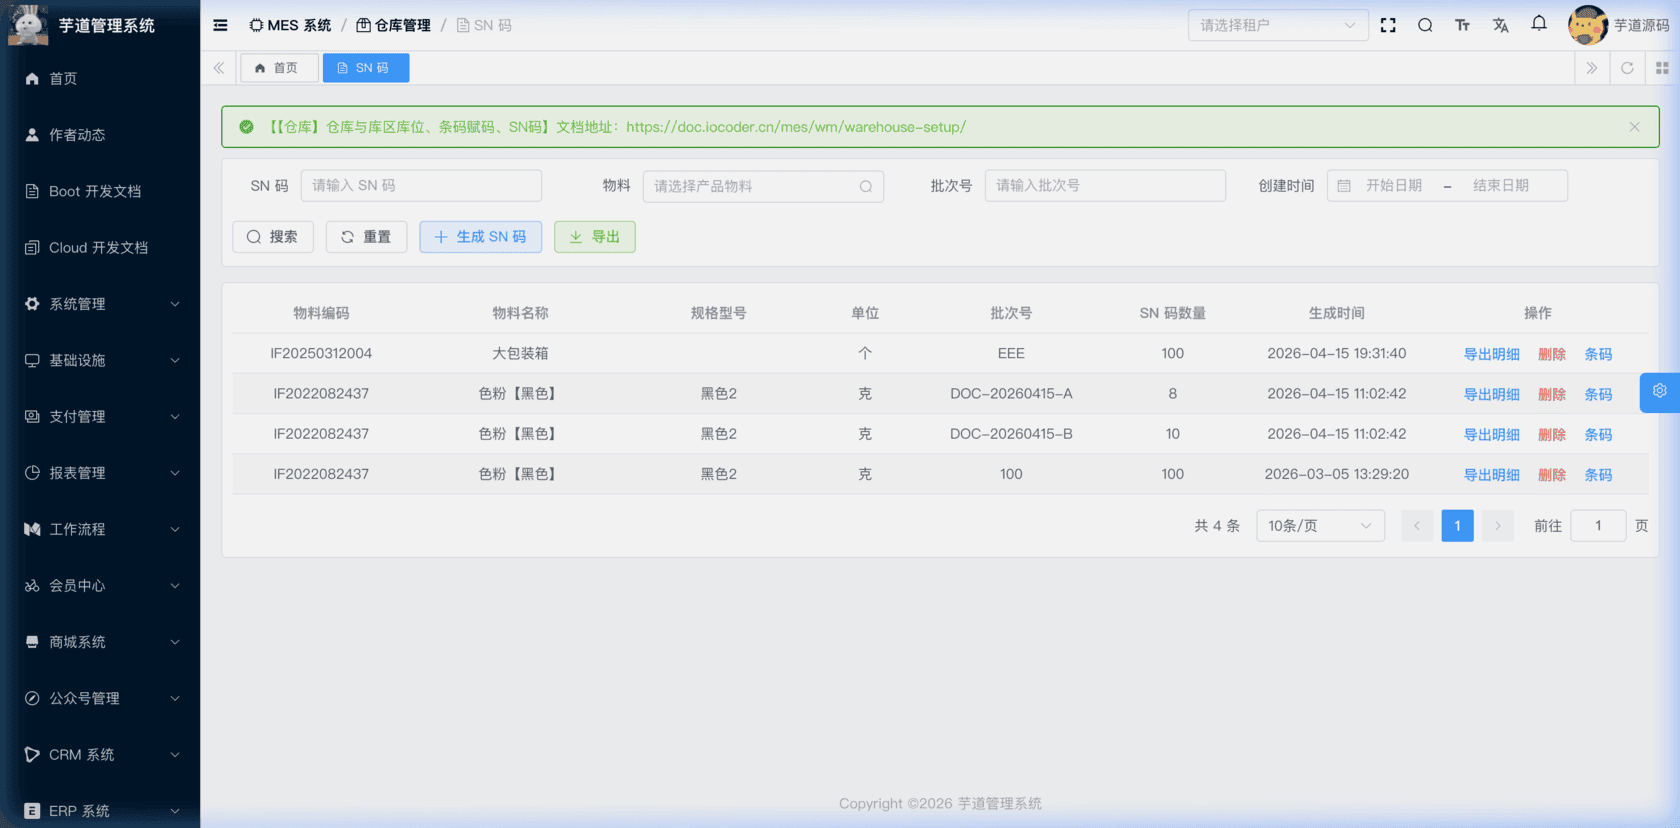Open the floating settings gear button
The height and width of the screenshot is (828, 1680).
tap(1660, 392)
